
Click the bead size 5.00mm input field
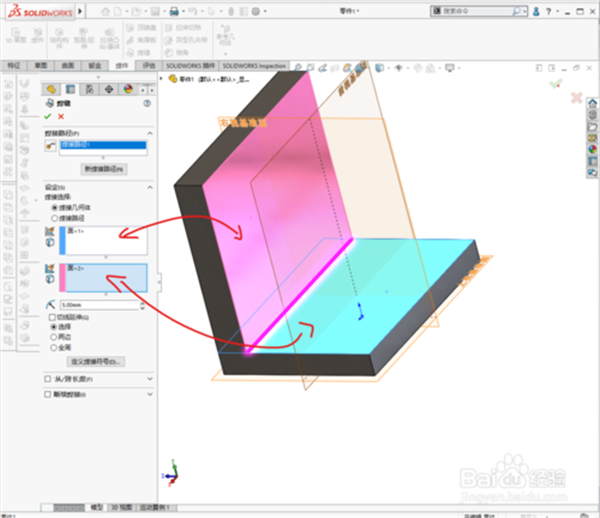(99, 305)
